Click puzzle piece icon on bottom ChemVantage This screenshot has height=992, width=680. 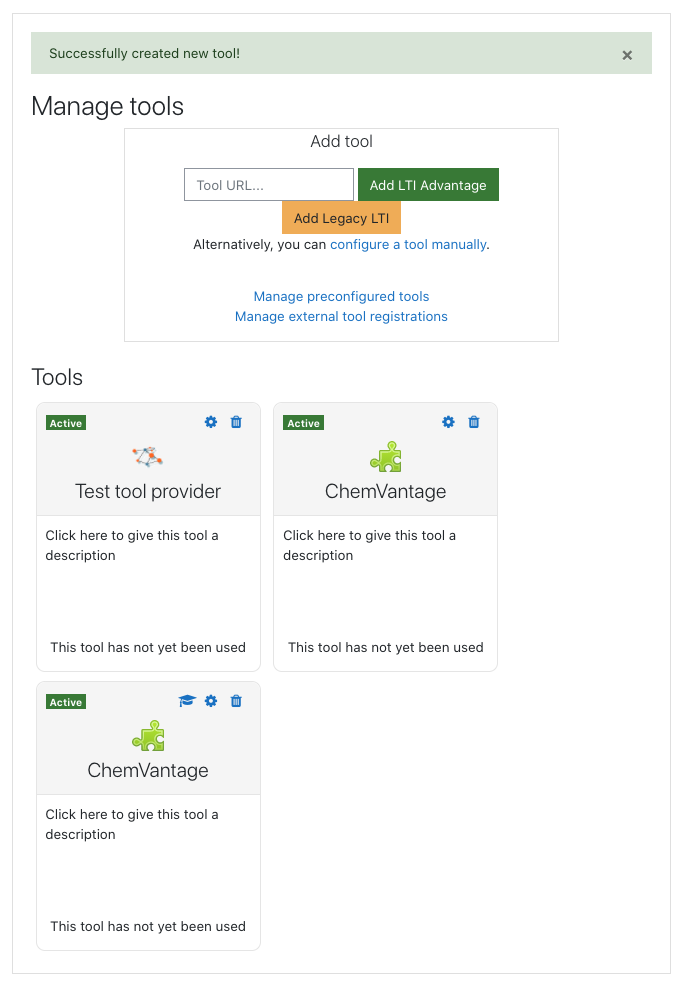click(148, 736)
